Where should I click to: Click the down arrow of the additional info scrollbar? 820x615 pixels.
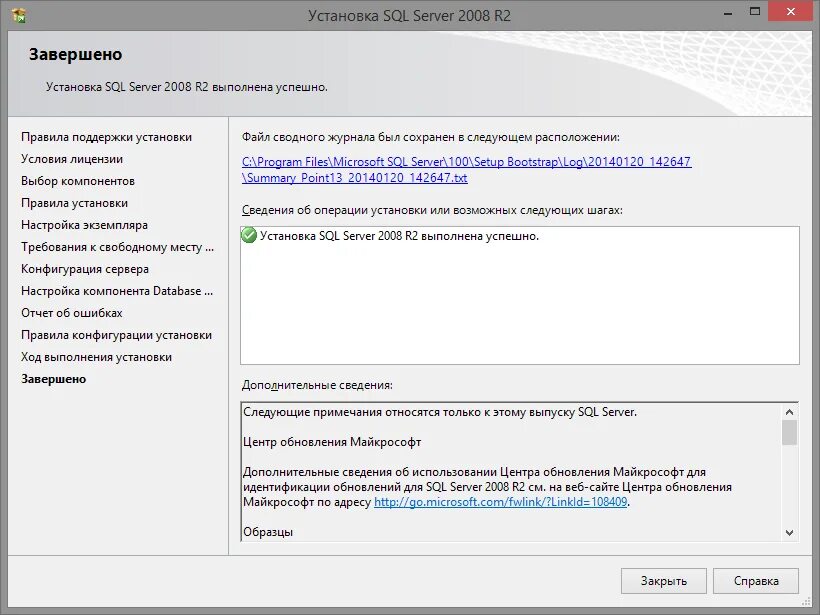(789, 532)
